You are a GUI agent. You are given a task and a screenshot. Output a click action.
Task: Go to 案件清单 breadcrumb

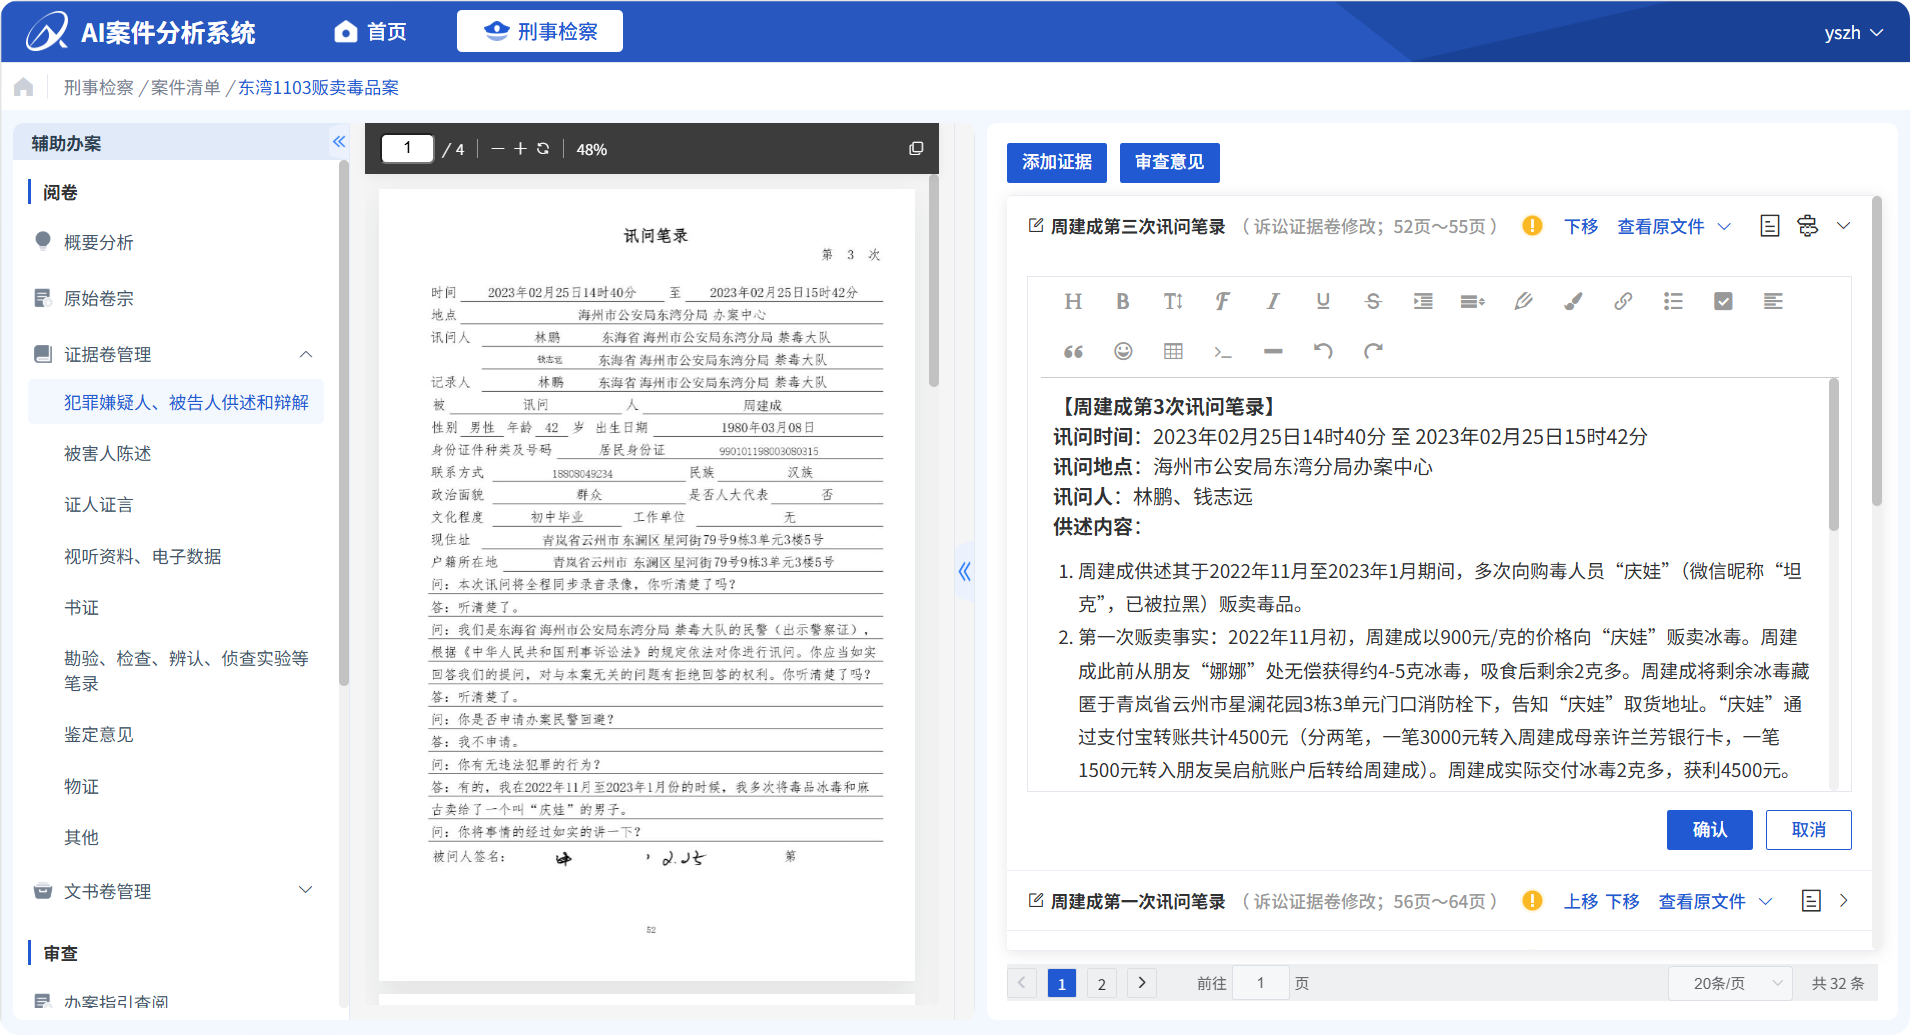[186, 88]
